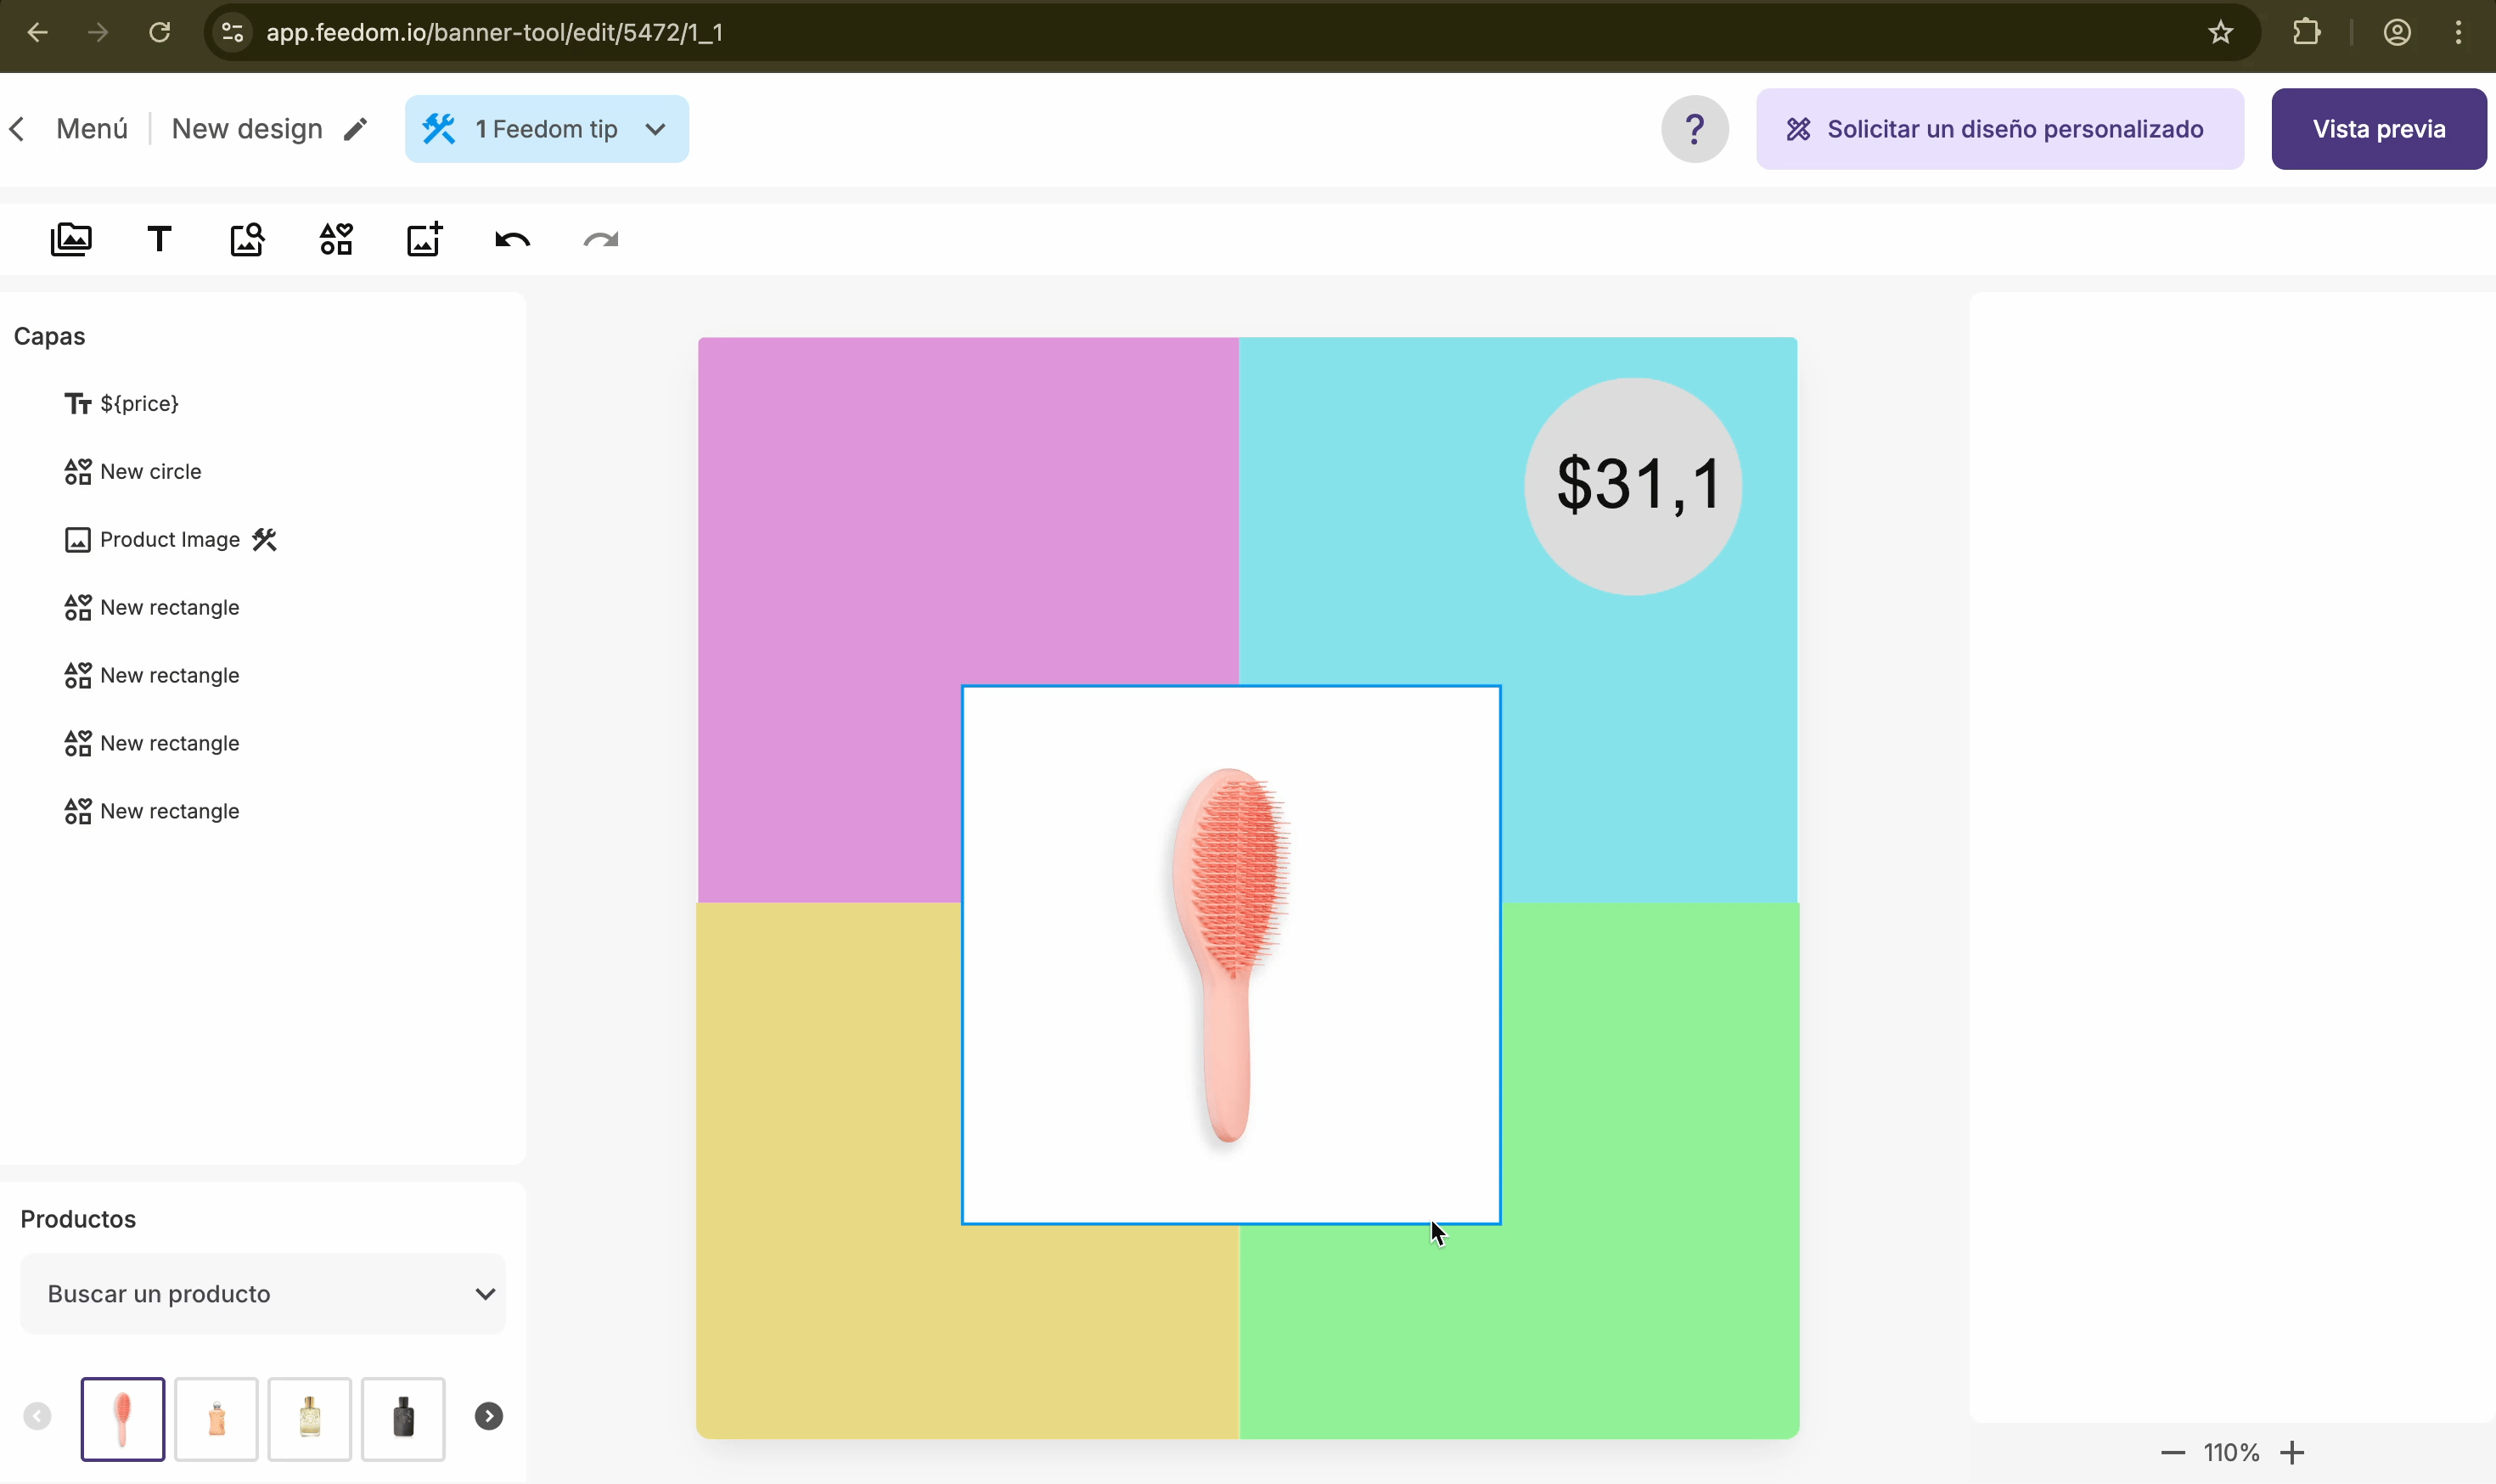Image resolution: width=2496 pixels, height=1484 pixels.
Task: Open the image gallery tool
Action: [x=71, y=239]
